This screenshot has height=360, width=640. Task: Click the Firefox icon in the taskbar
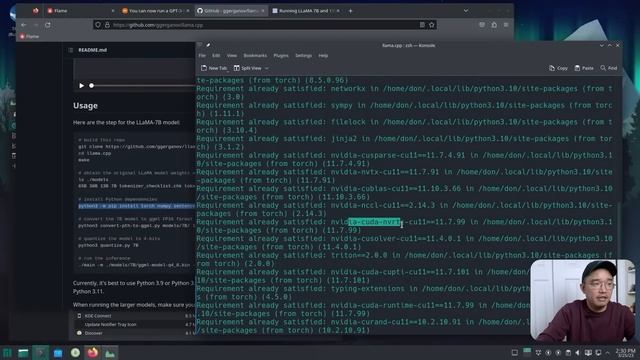coord(93,353)
